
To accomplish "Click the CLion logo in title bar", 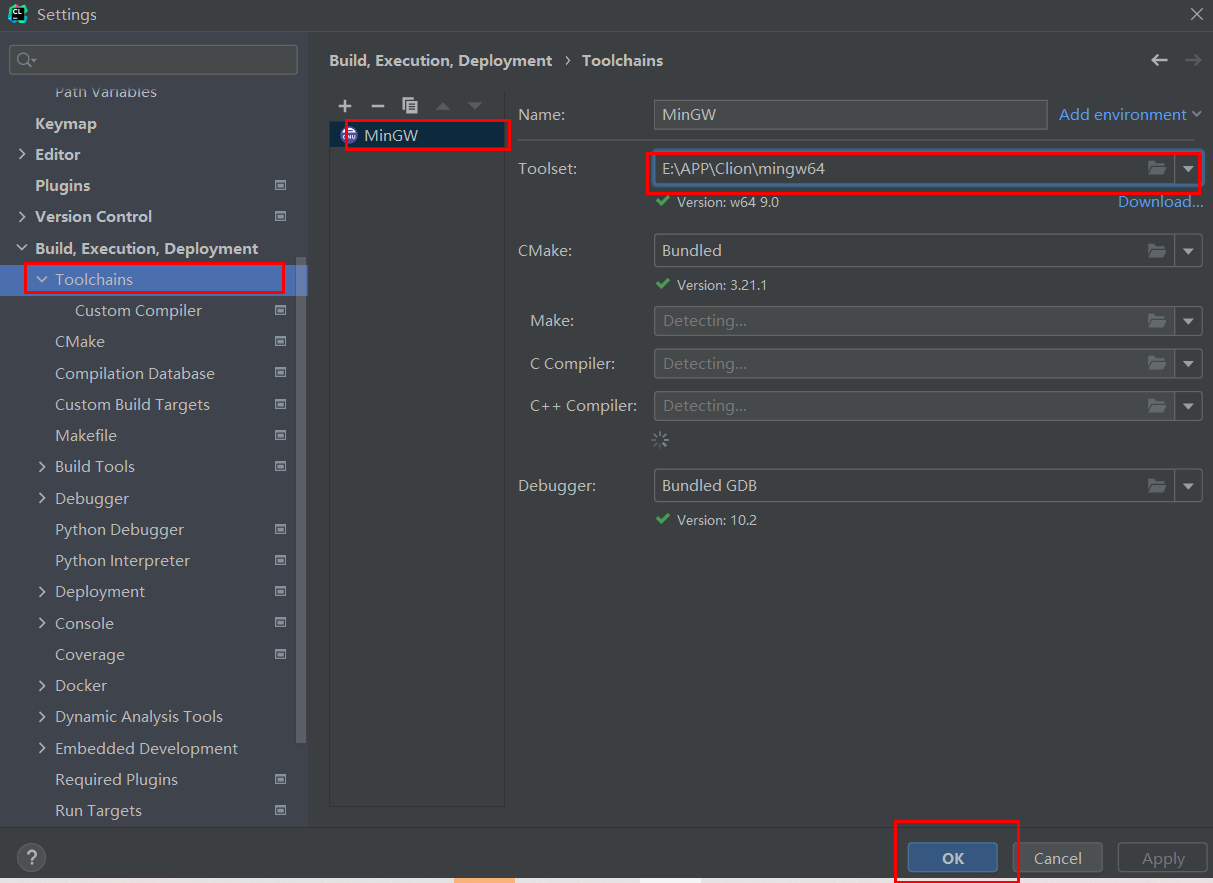I will pyautogui.click(x=17, y=14).
